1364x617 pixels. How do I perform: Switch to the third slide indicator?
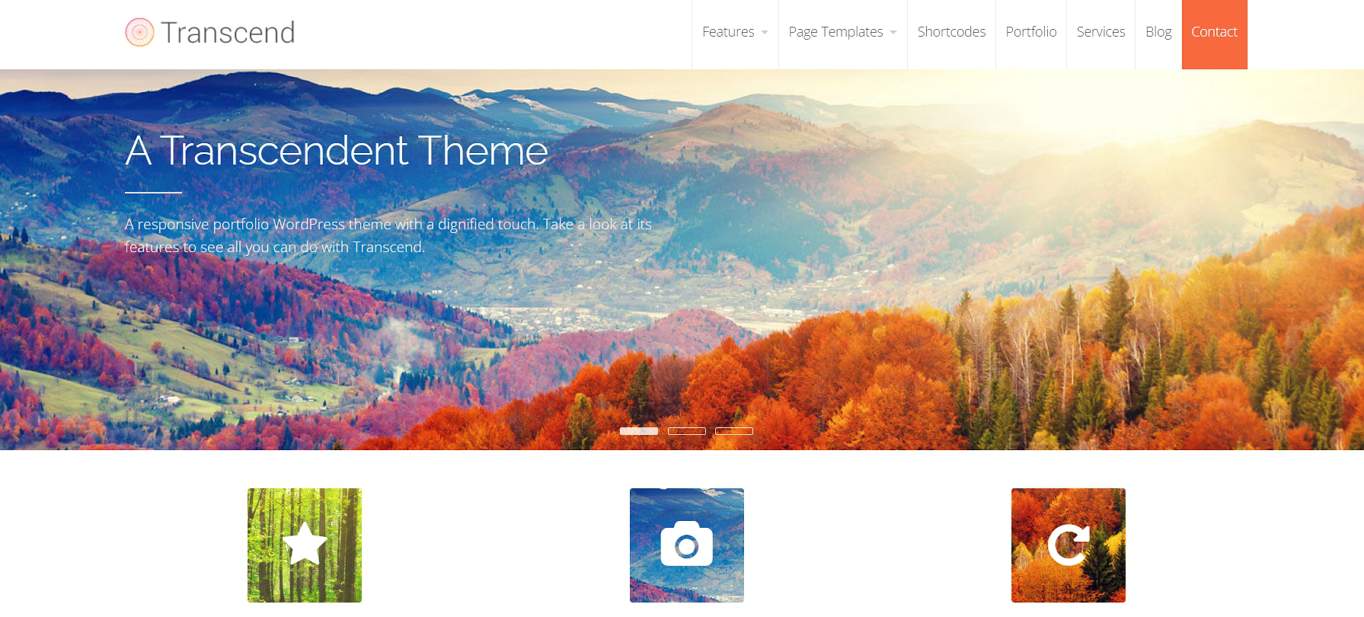pyautogui.click(x=734, y=431)
